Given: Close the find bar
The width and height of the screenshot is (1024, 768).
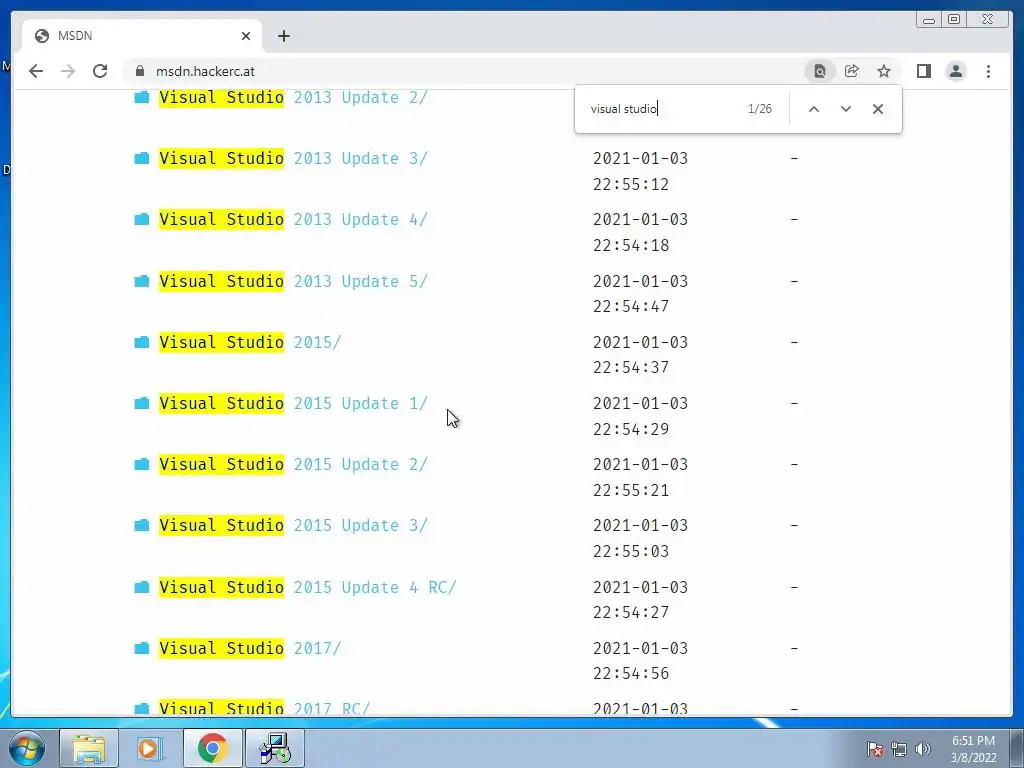Looking at the screenshot, I should tap(878, 109).
